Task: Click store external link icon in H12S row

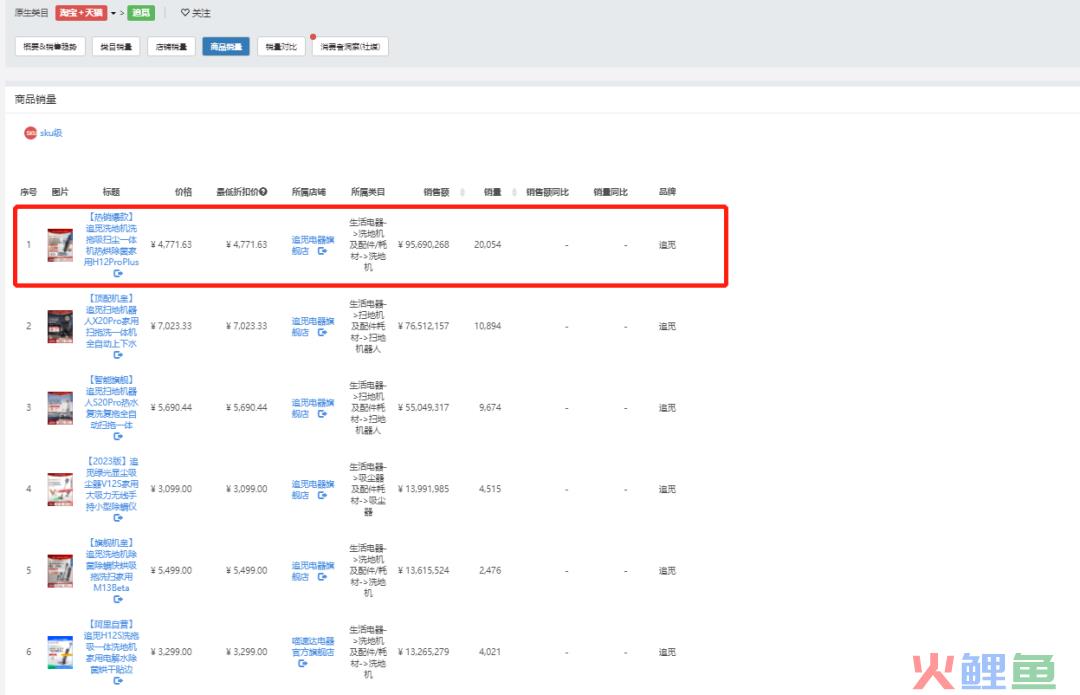Action: tap(302, 663)
